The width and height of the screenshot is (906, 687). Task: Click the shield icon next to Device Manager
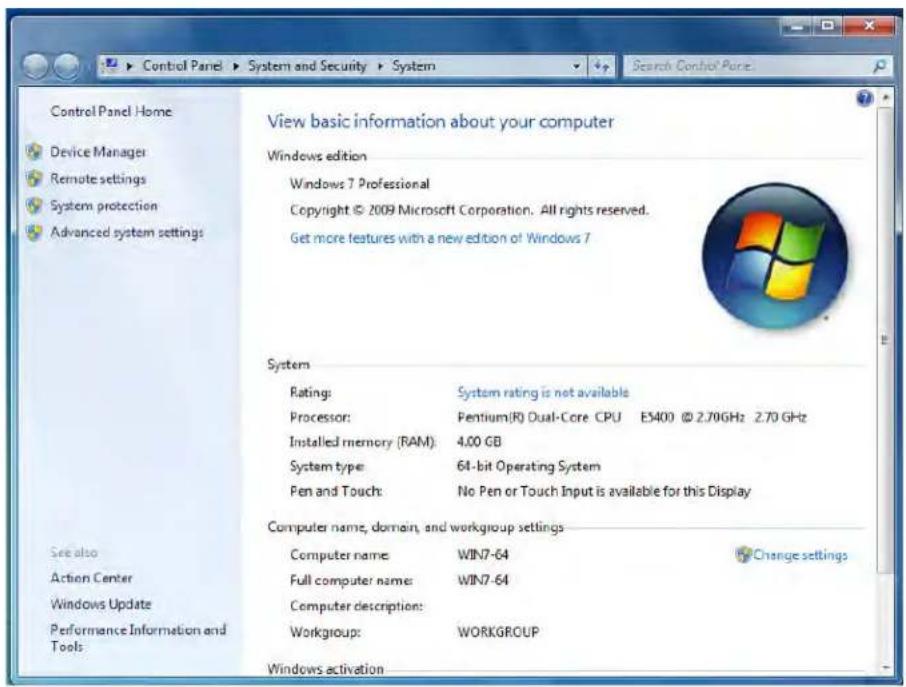tap(35, 152)
